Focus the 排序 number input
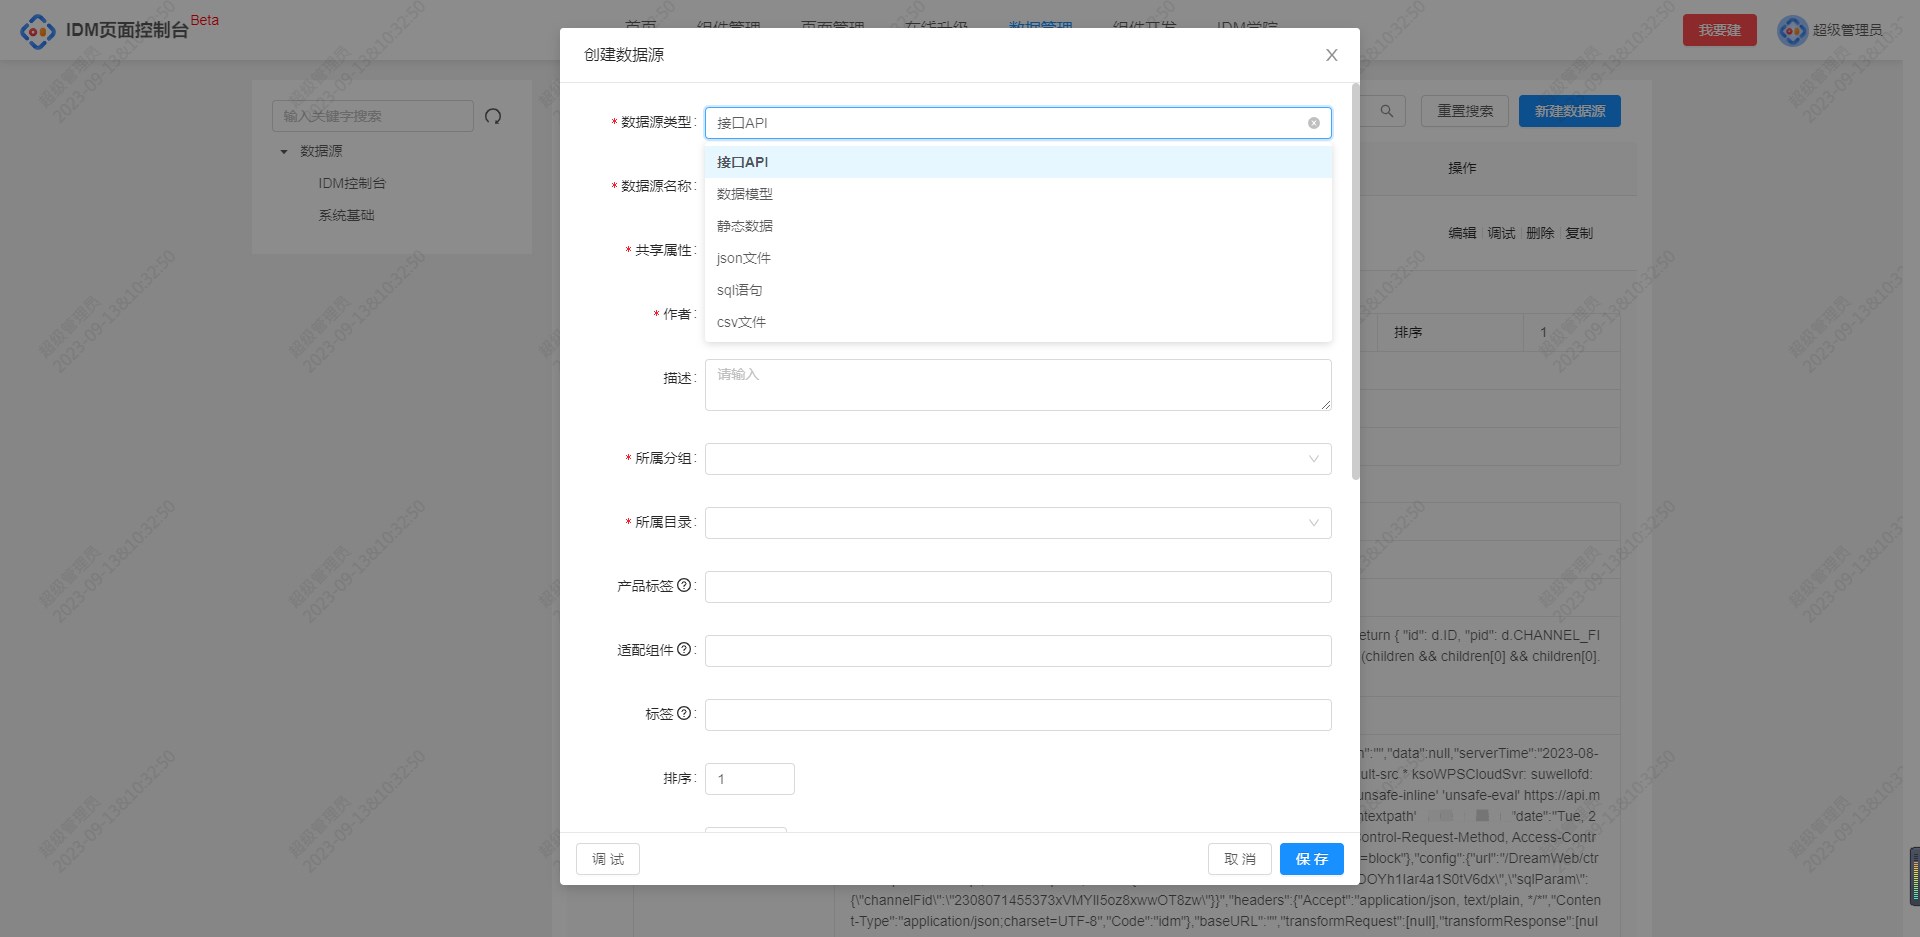Screen dimensions: 1920x937 point(750,779)
